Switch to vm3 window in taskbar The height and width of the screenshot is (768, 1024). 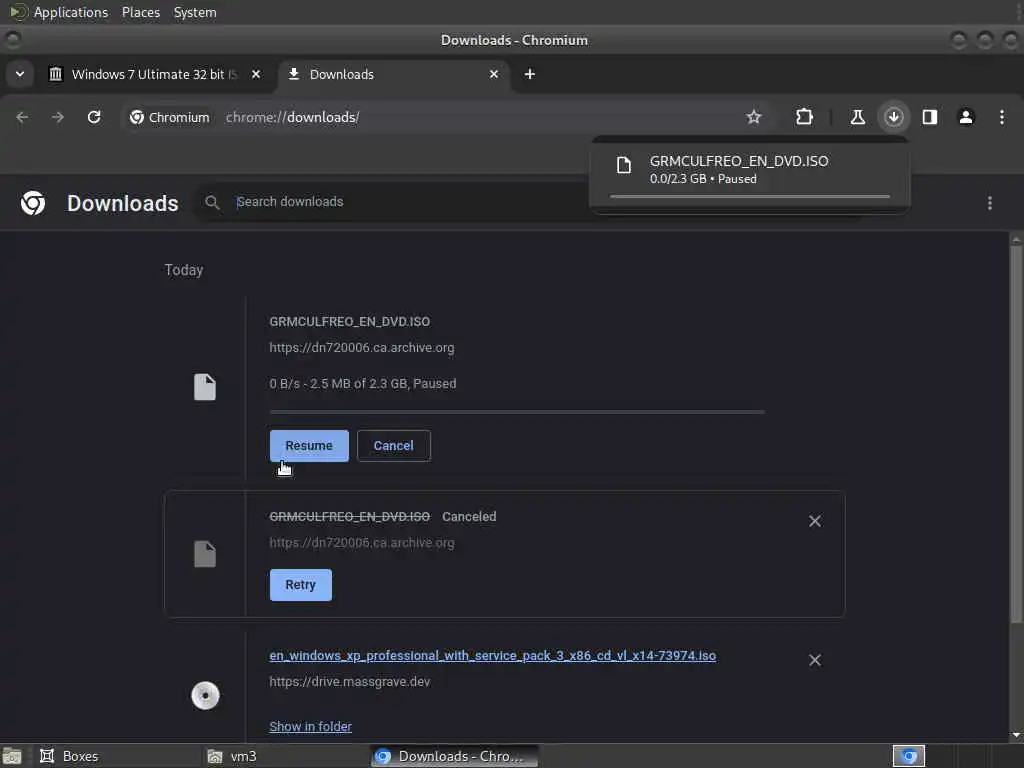point(283,756)
